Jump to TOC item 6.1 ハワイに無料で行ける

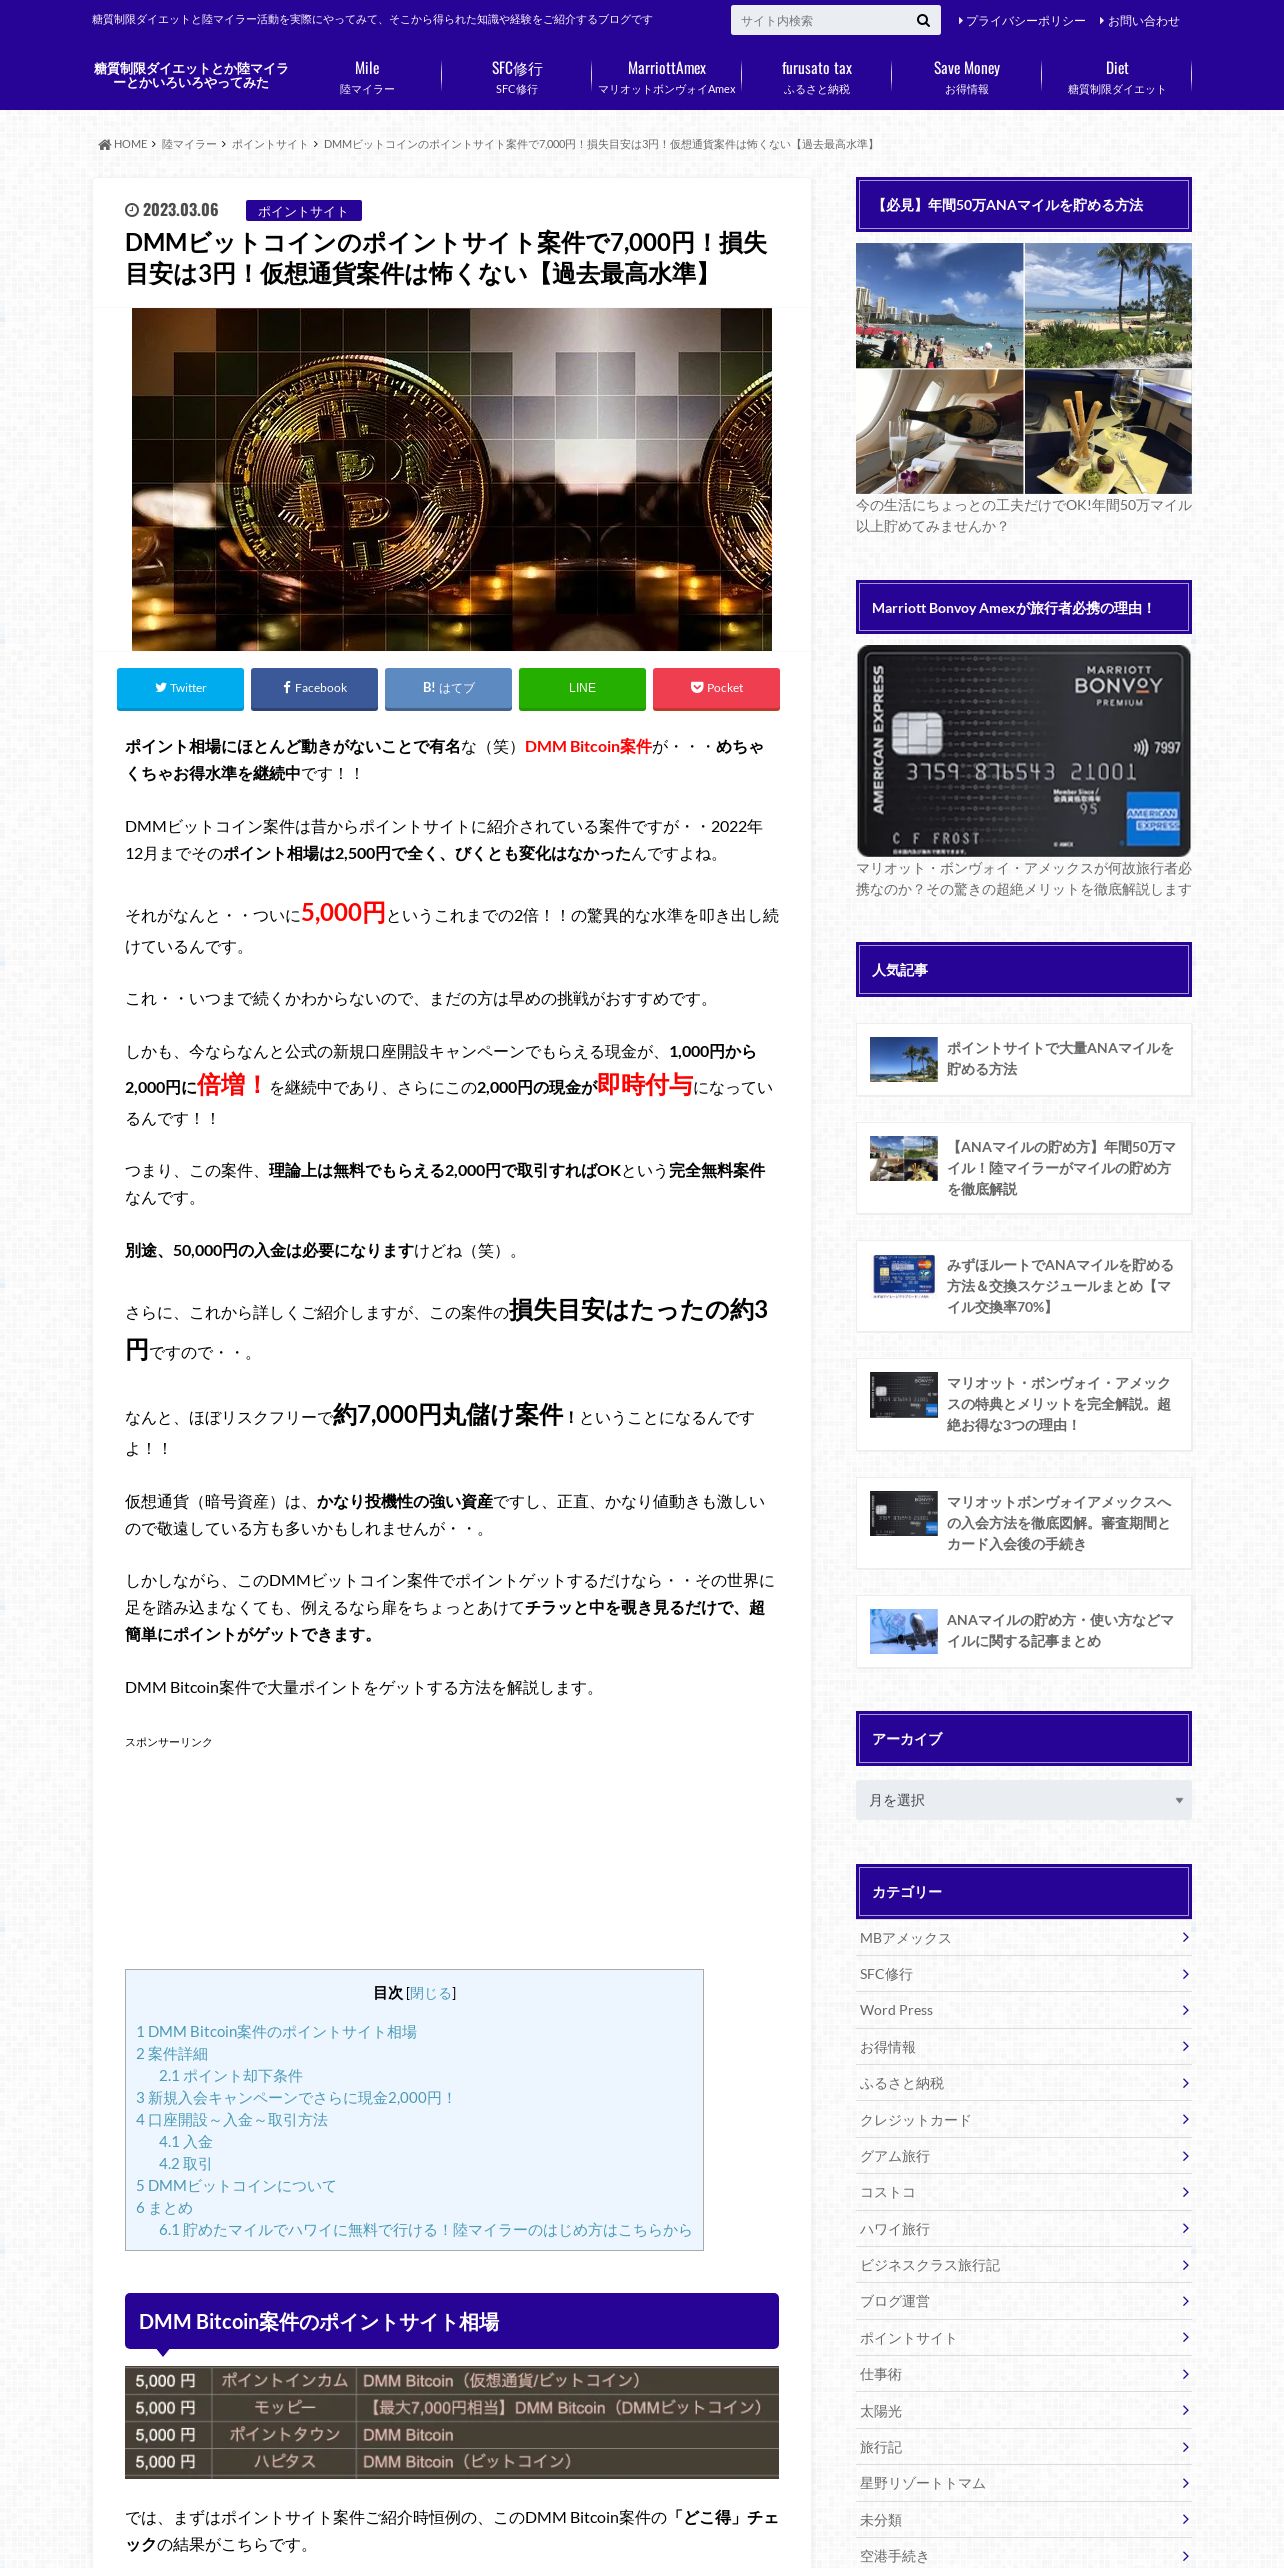click(x=425, y=2230)
